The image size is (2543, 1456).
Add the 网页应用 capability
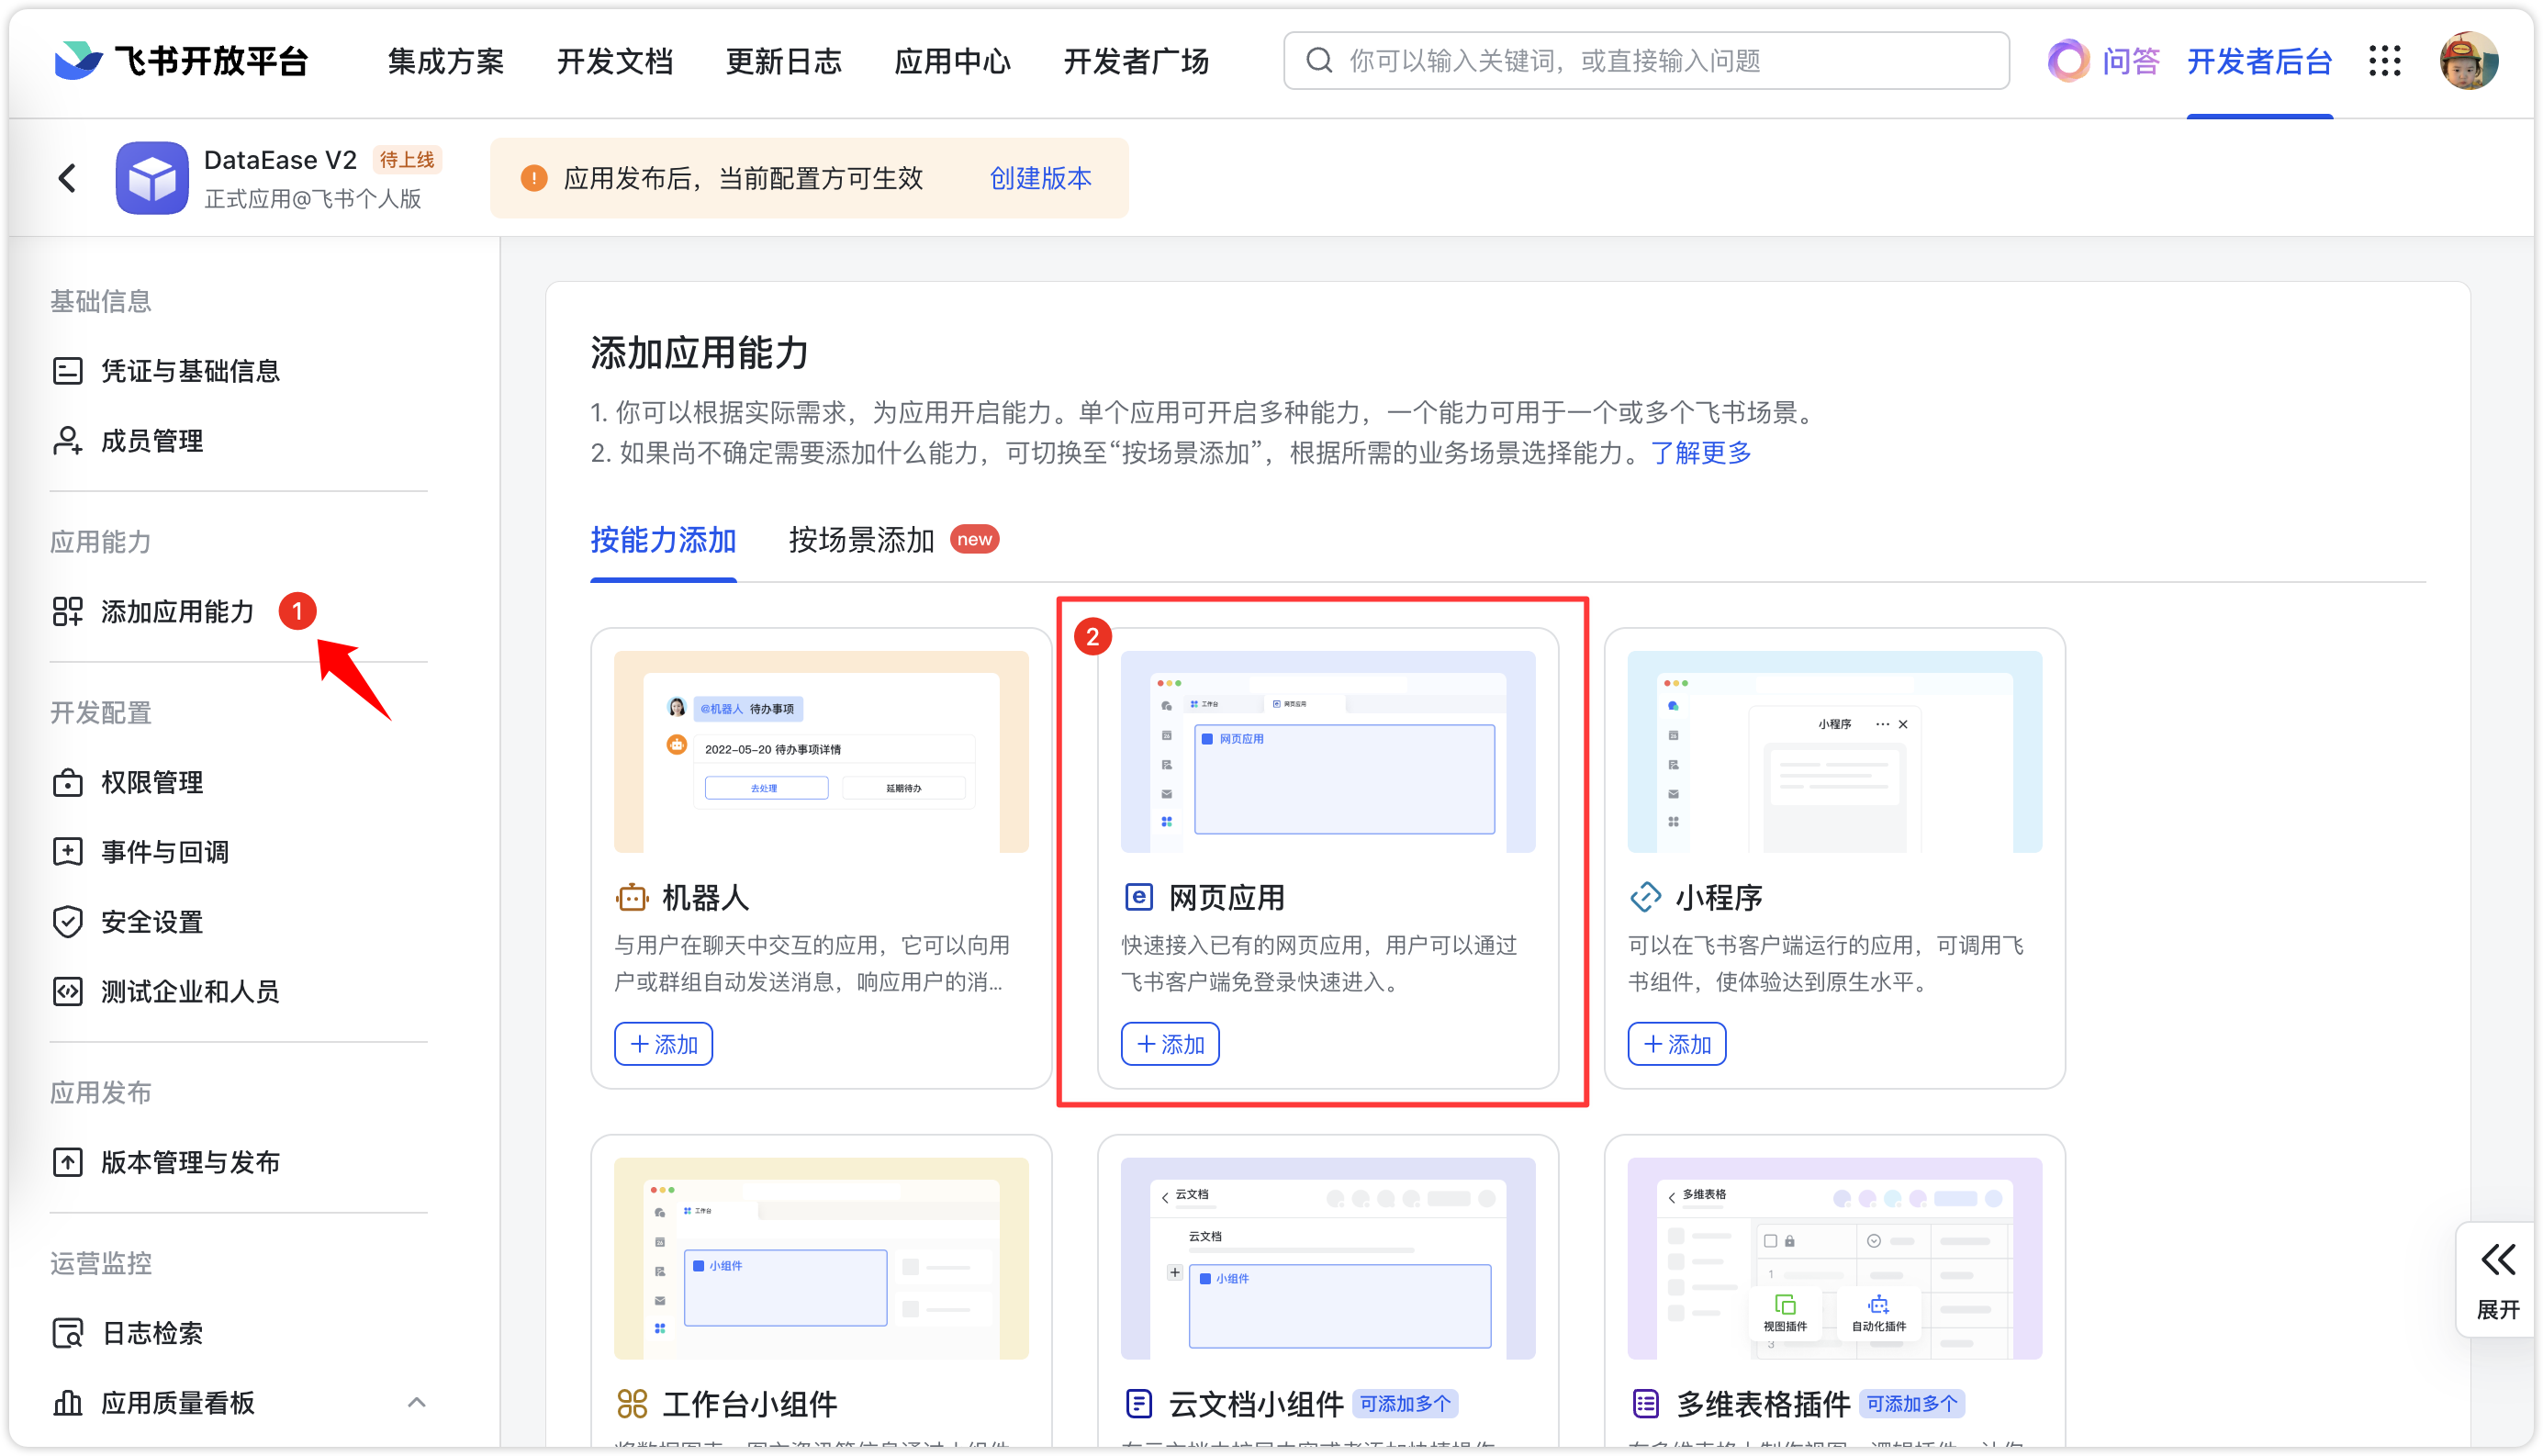(x=1170, y=1044)
